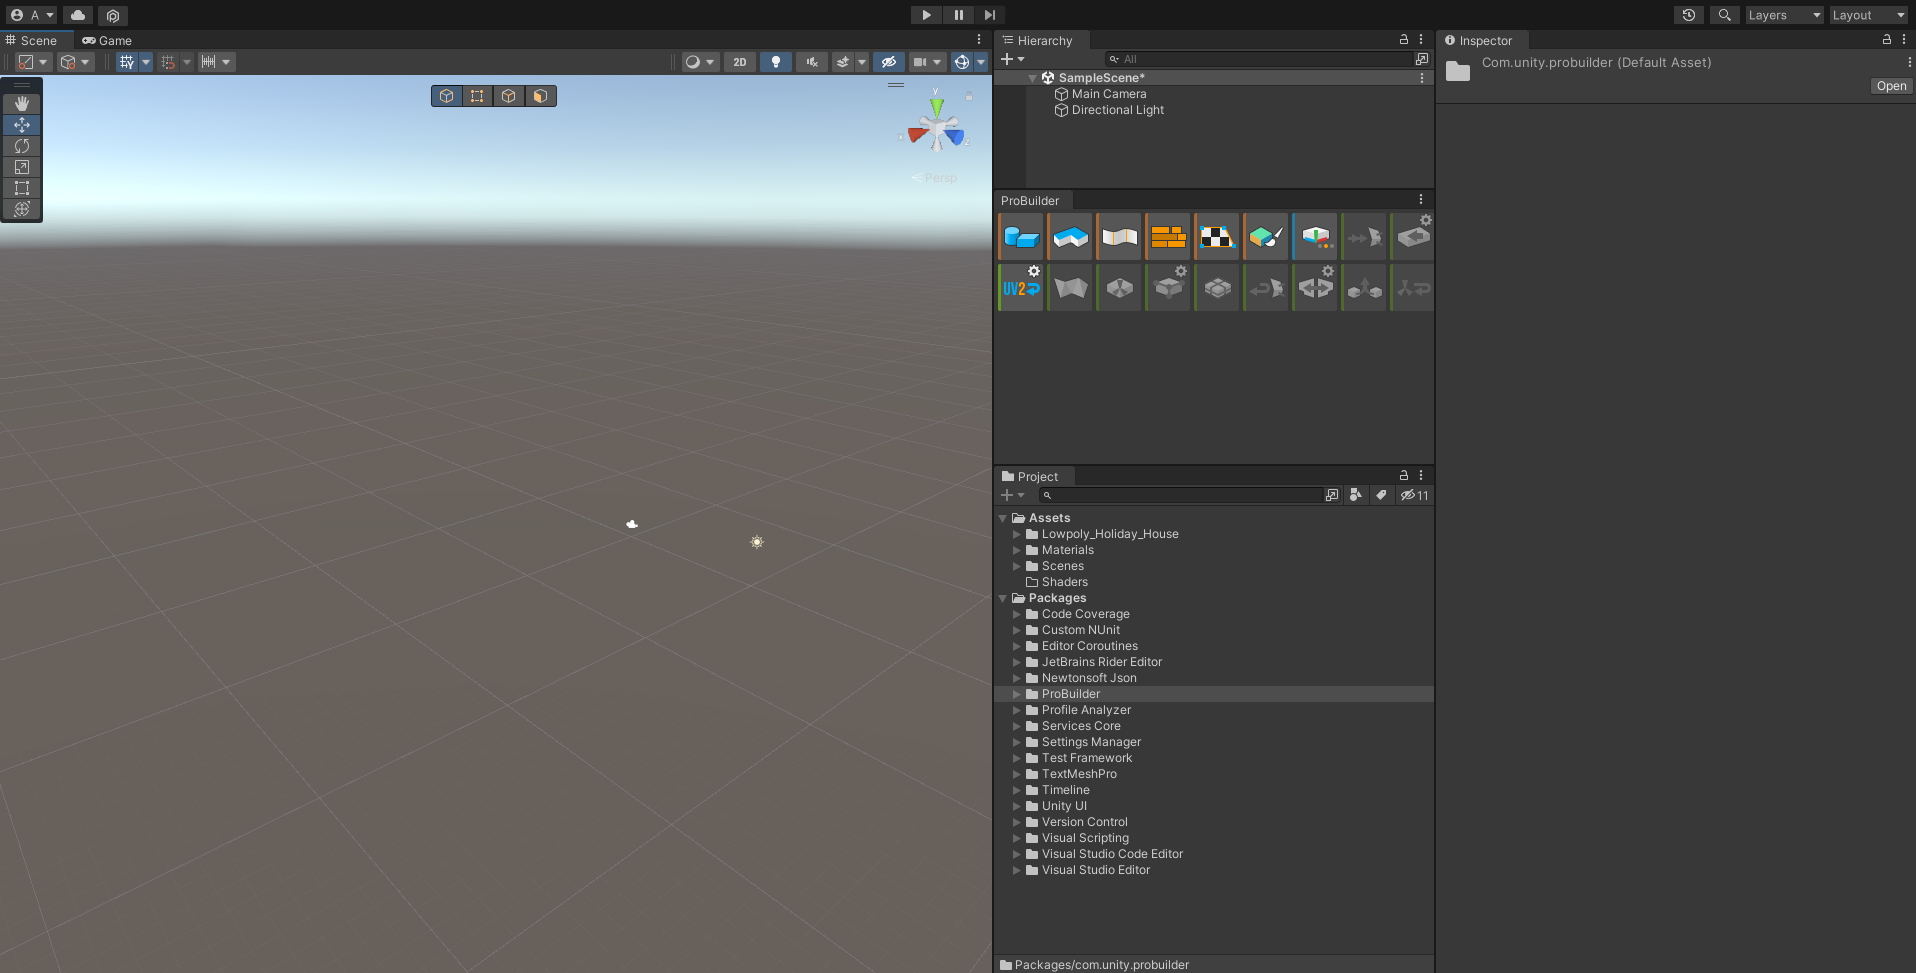Open the Layers dropdown
Screen dimensions: 1916x973
point(1784,15)
